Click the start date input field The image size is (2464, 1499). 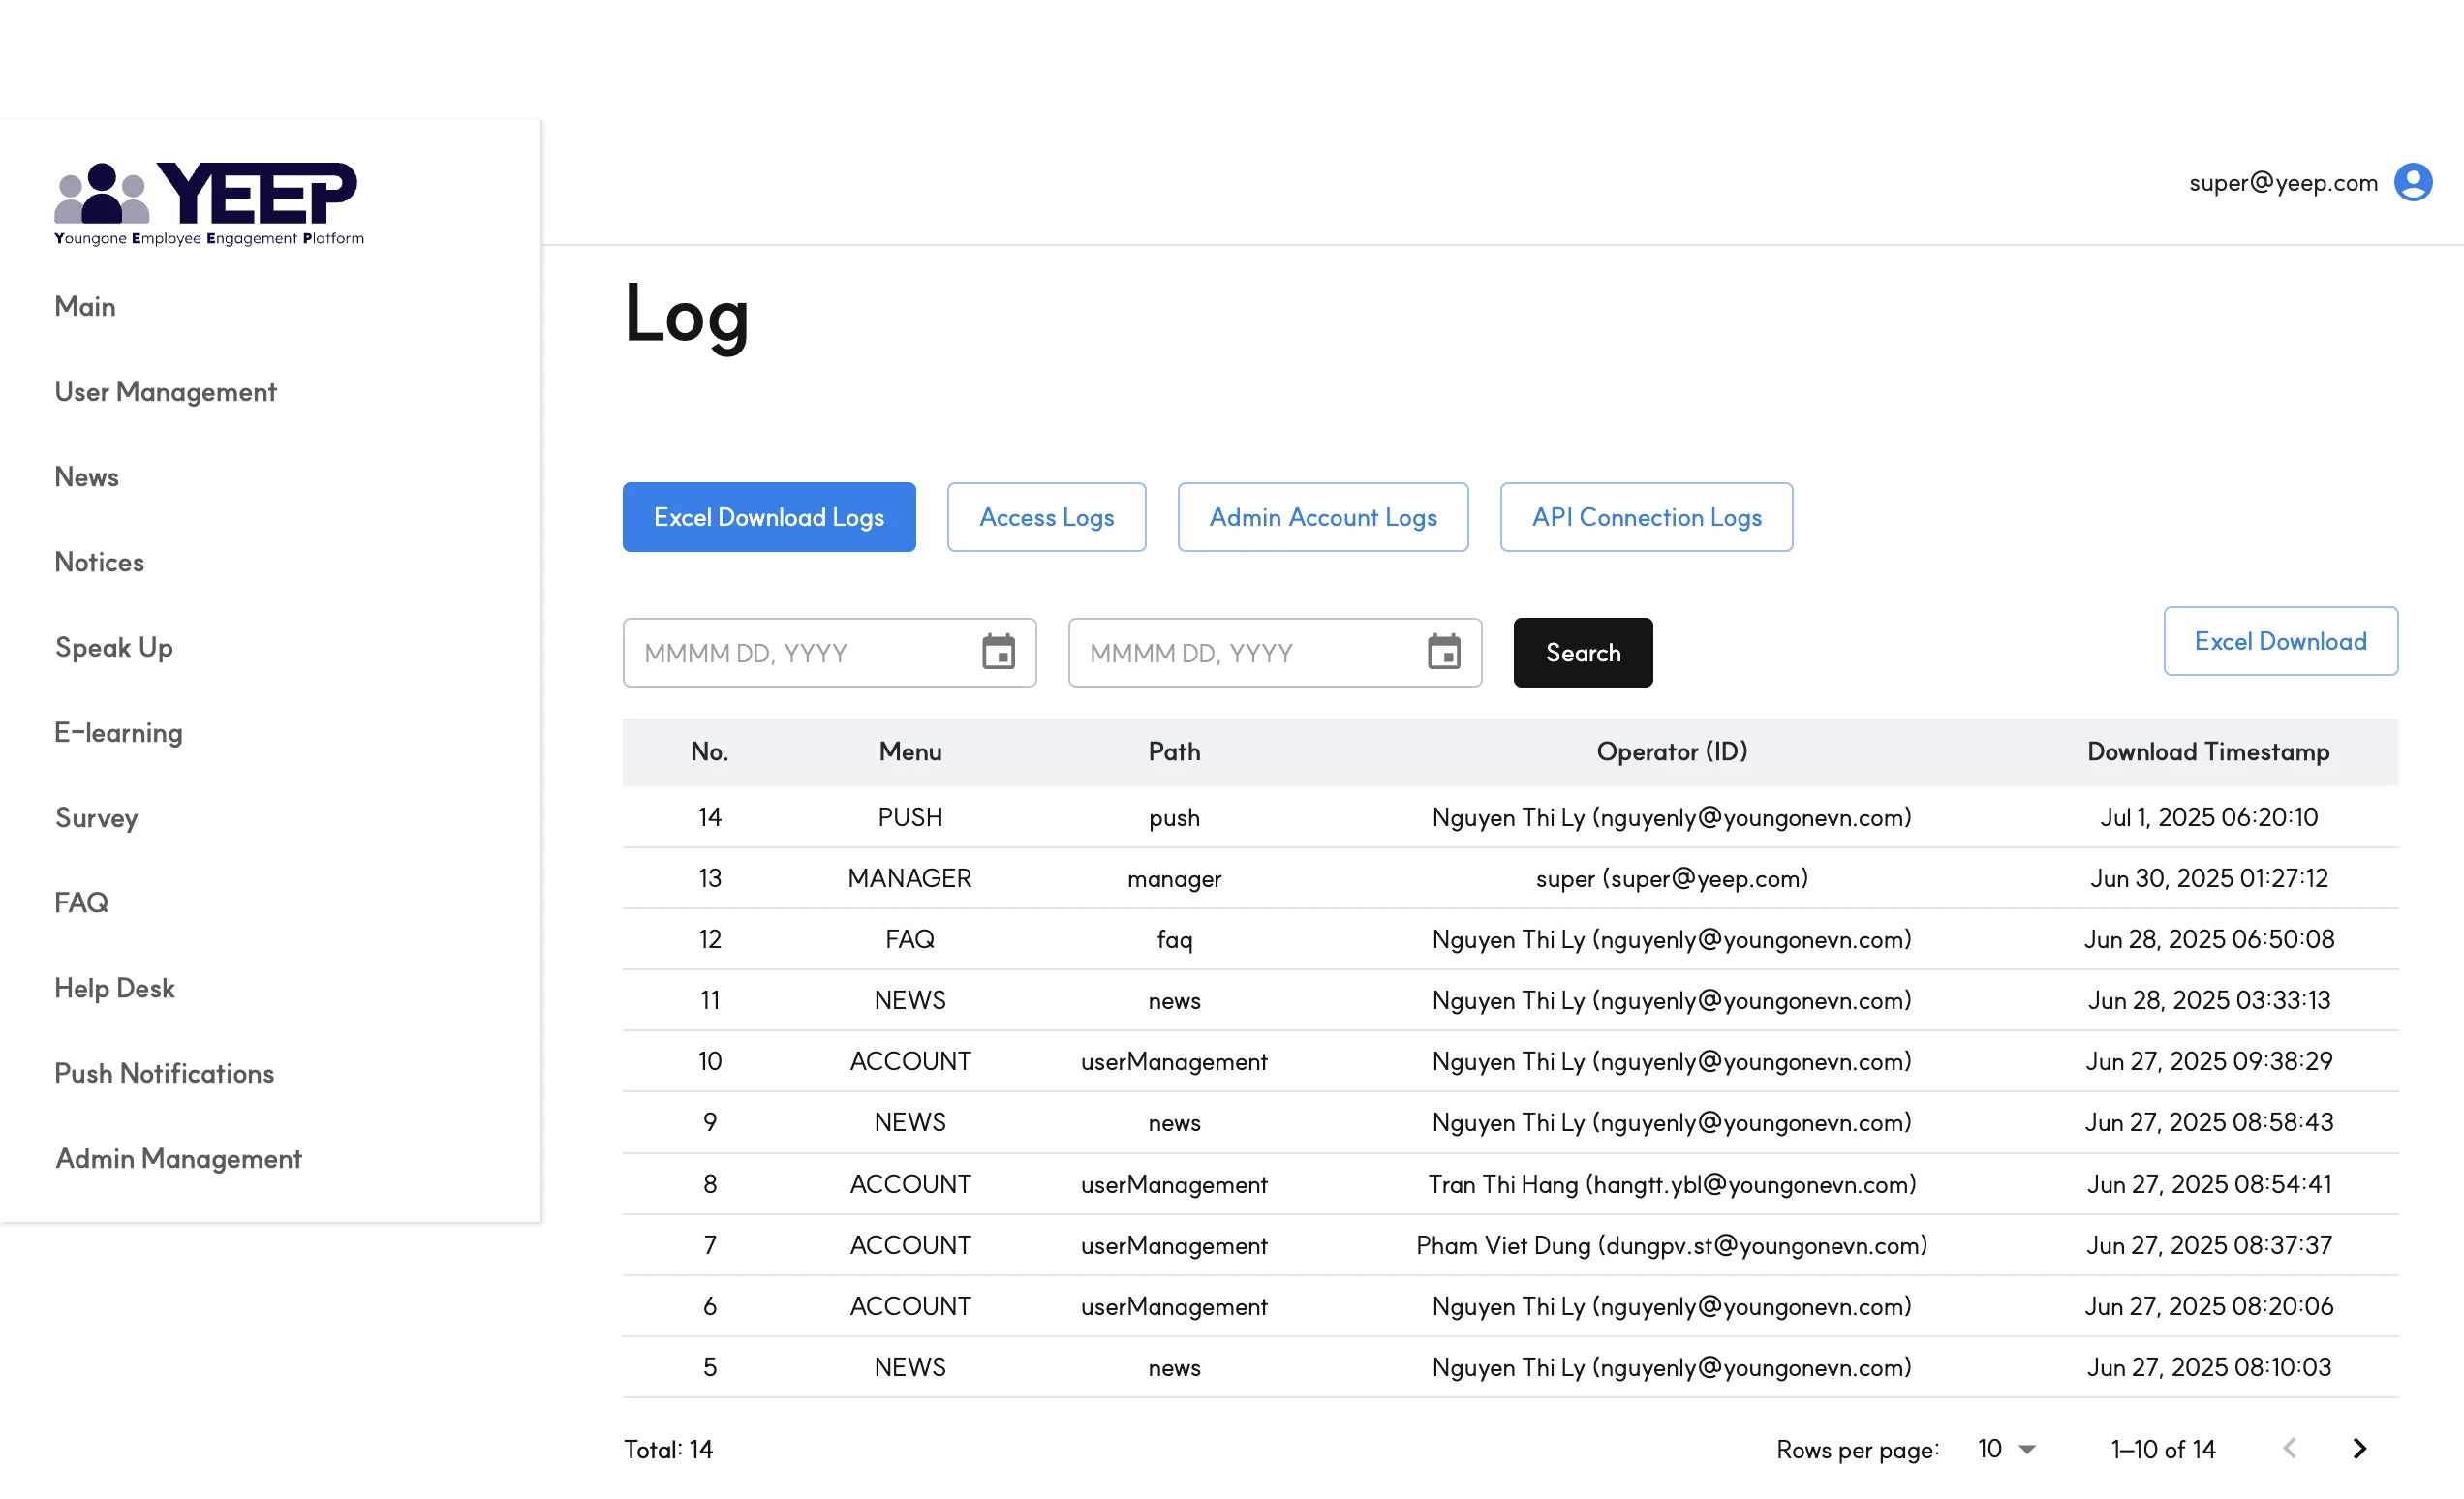[x=800, y=653]
